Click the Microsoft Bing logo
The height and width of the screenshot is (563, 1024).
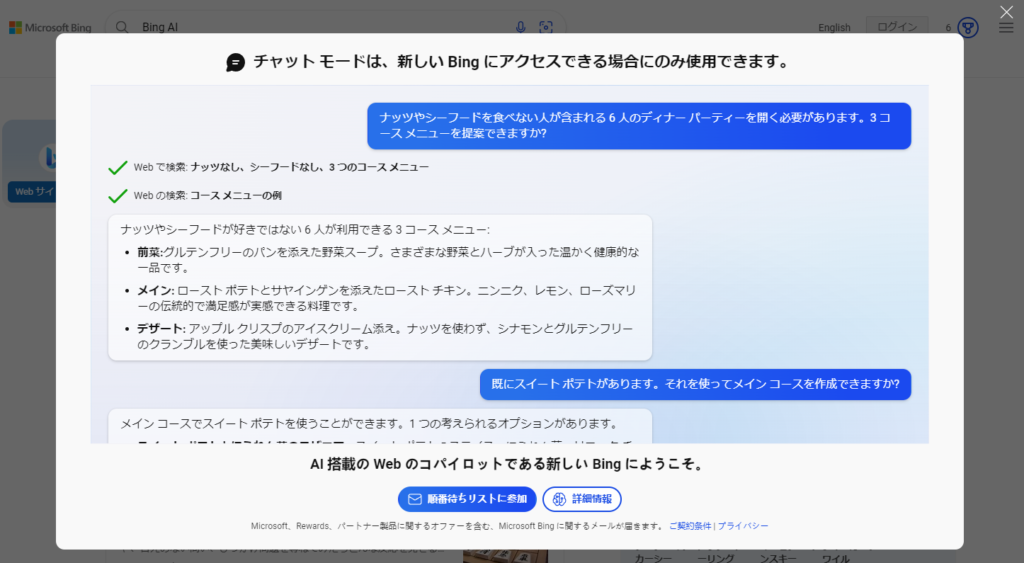(50, 27)
